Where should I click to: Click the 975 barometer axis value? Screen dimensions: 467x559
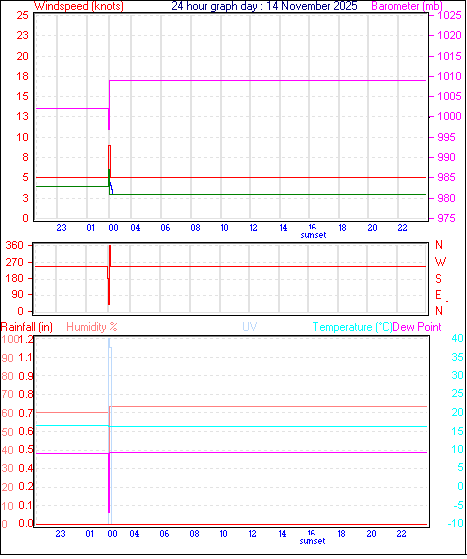446,218
